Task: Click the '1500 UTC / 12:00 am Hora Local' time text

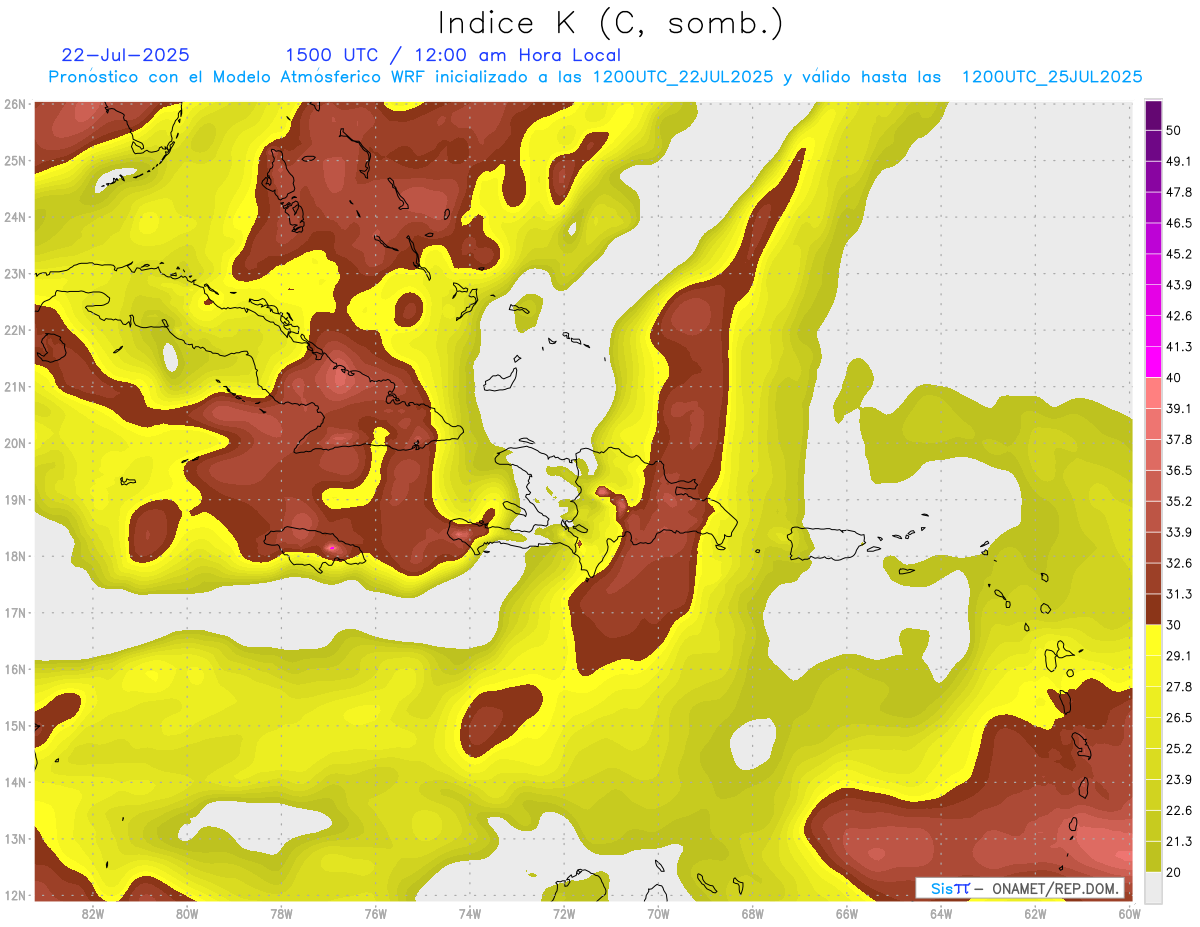Action: pos(453,55)
